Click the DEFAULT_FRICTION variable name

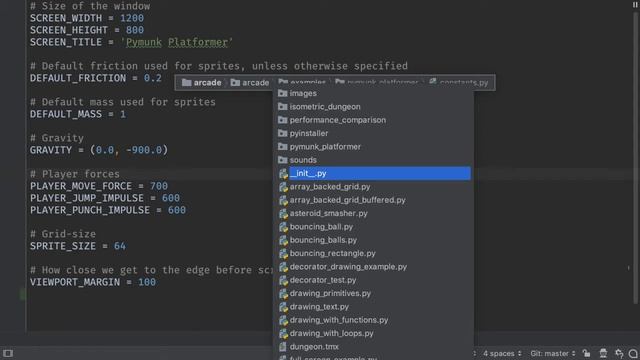point(78,78)
